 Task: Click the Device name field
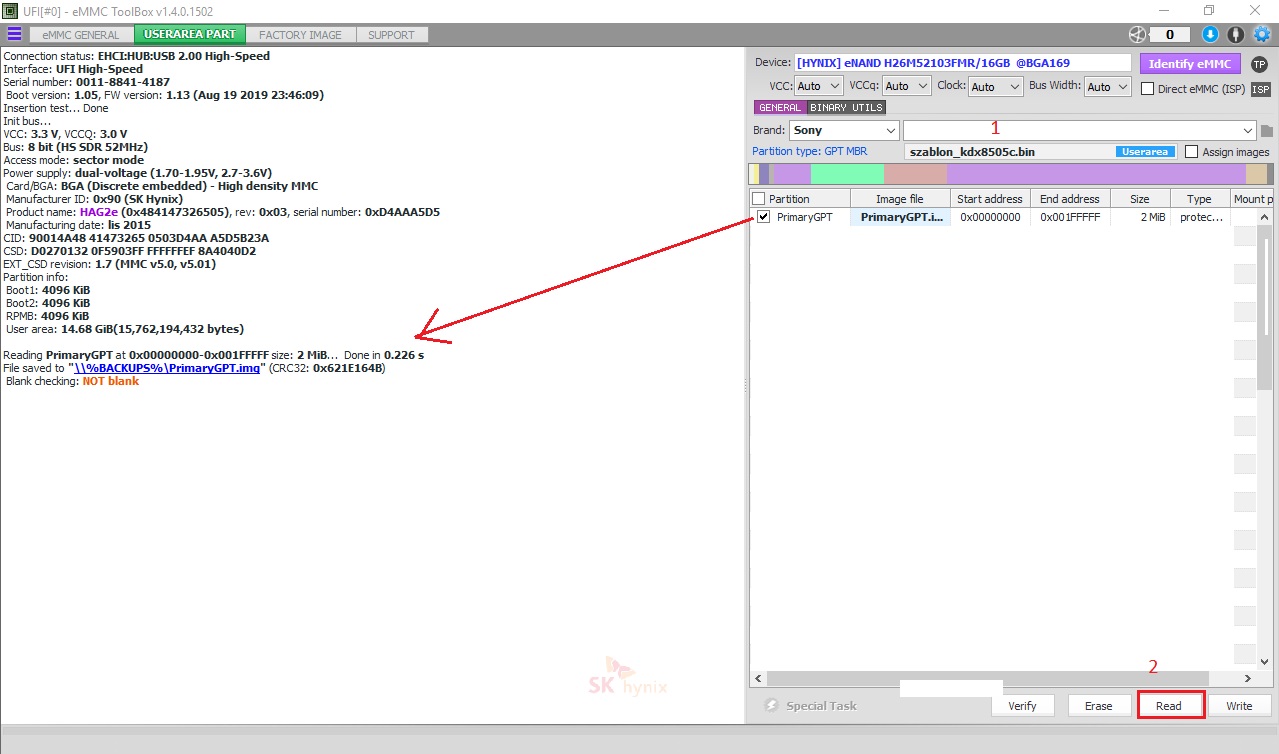[x=962, y=63]
